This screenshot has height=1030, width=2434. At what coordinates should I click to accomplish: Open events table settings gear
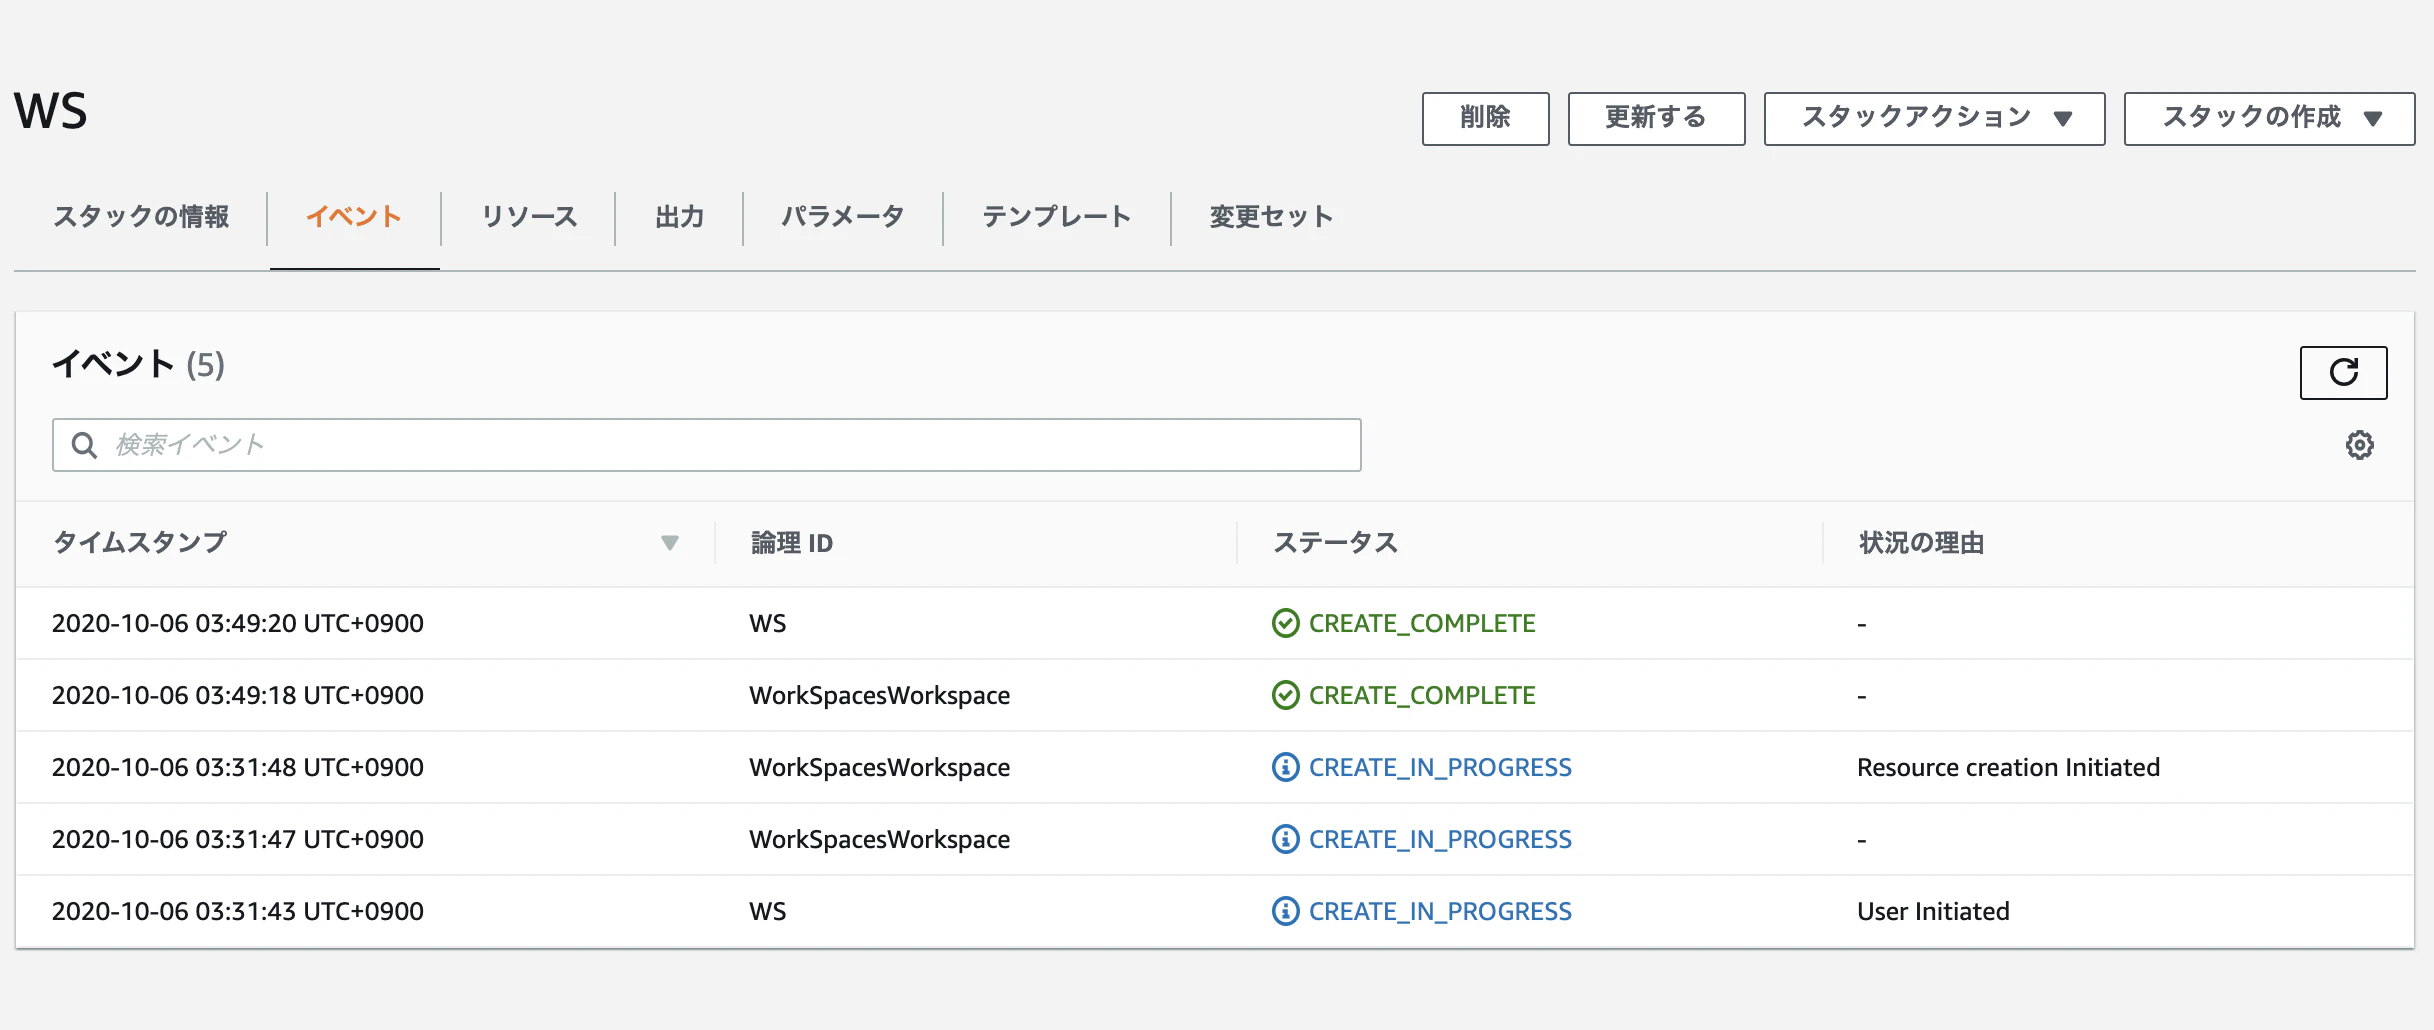2359,445
